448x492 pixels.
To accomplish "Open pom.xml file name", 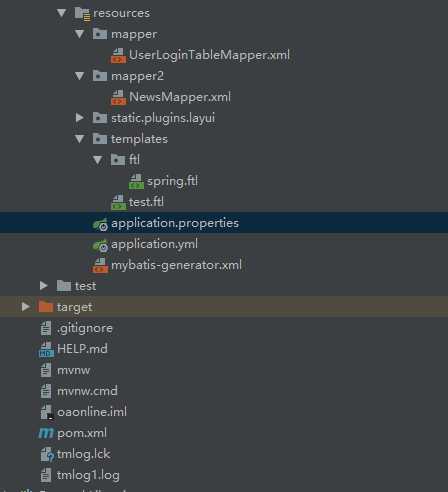I will 82,433.
